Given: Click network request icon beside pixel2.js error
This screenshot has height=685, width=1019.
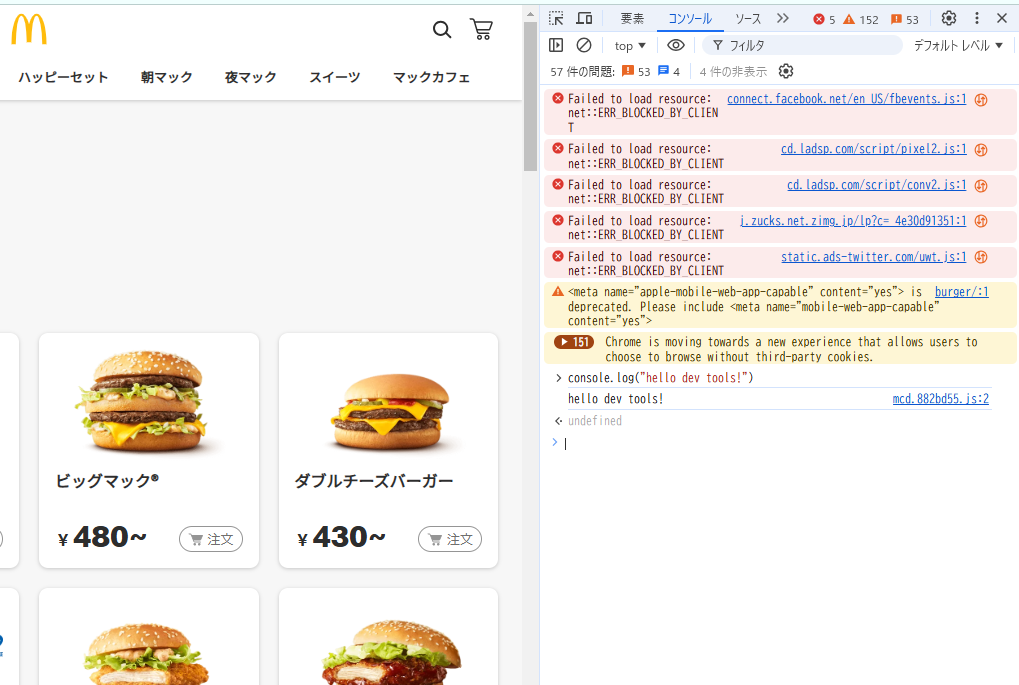Looking at the screenshot, I should point(981,149).
